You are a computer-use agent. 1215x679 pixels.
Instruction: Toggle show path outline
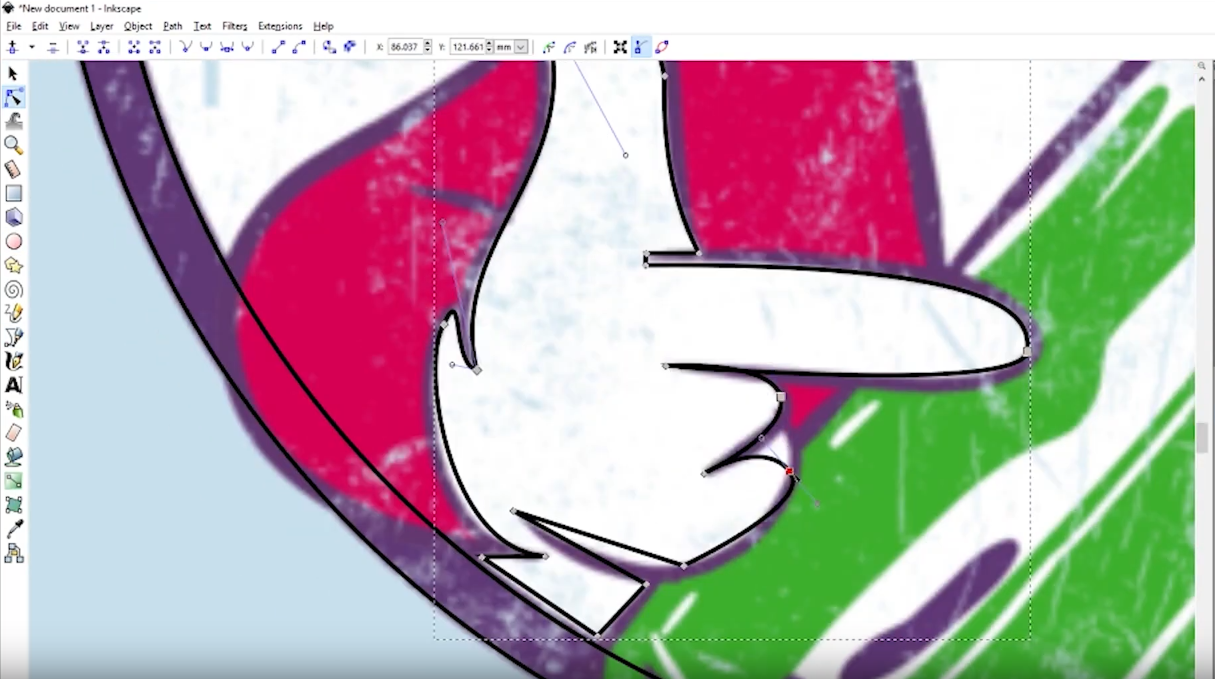pyautogui.click(x=662, y=47)
